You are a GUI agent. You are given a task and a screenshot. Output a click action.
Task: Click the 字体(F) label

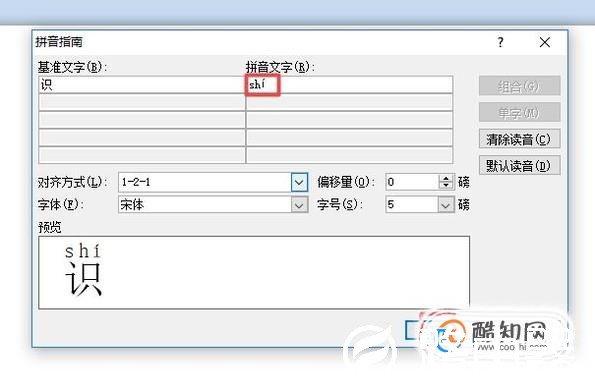coord(61,205)
